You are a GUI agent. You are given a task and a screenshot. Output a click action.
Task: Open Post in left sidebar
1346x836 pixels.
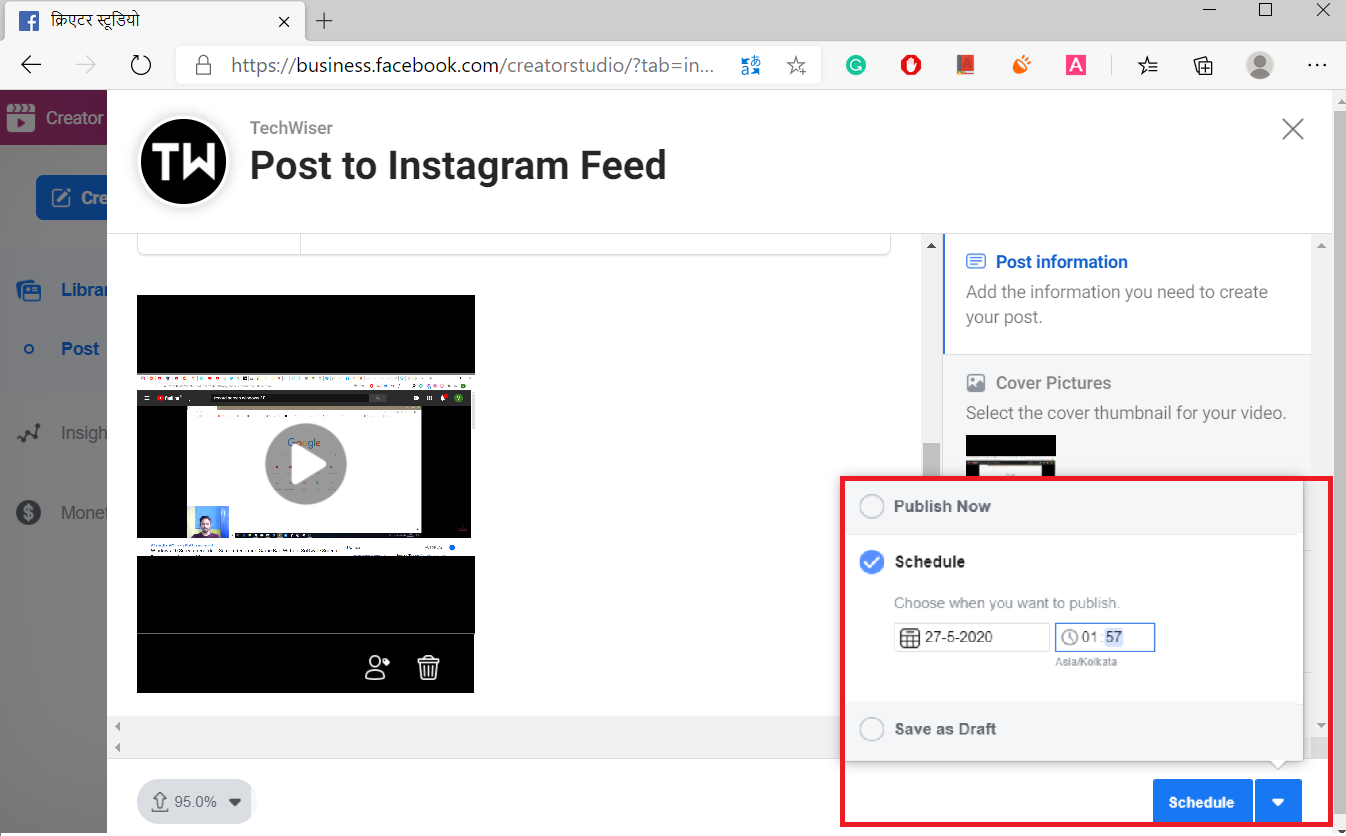[62, 349]
